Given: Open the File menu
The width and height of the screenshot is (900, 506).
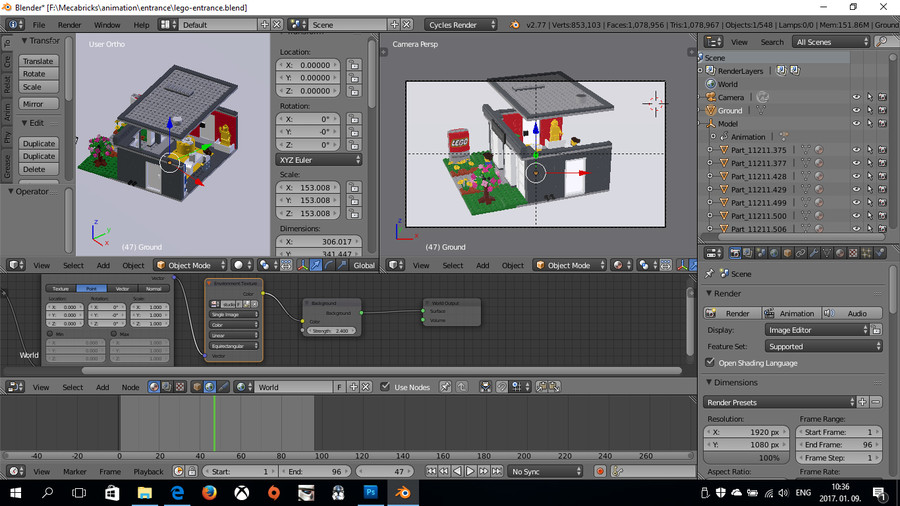Looking at the screenshot, I should pos(38,25).
